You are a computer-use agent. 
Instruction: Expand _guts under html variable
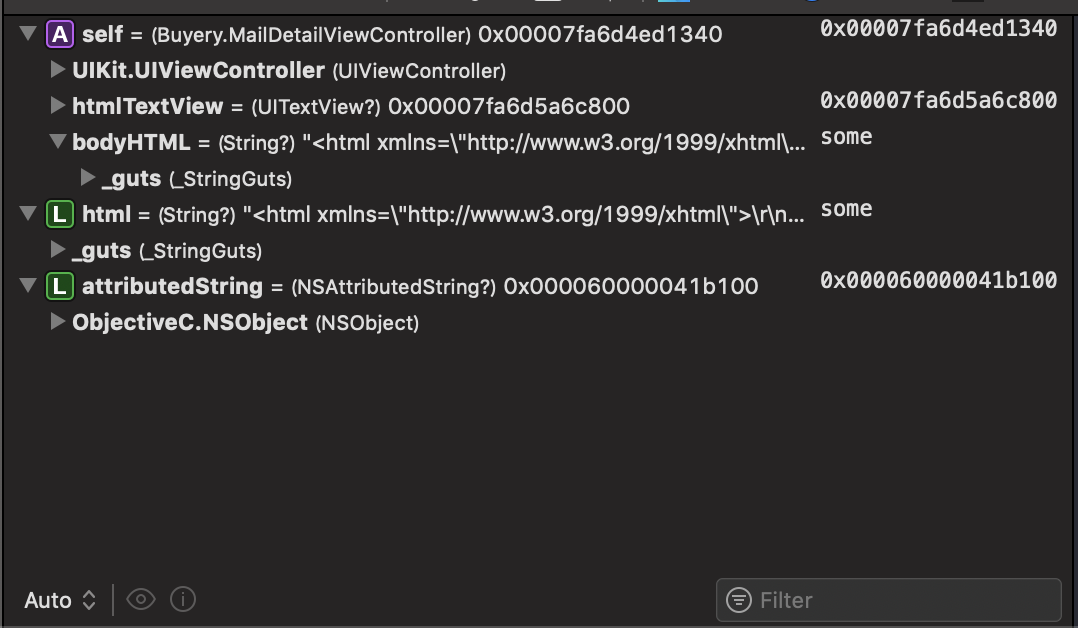(58, 250)
